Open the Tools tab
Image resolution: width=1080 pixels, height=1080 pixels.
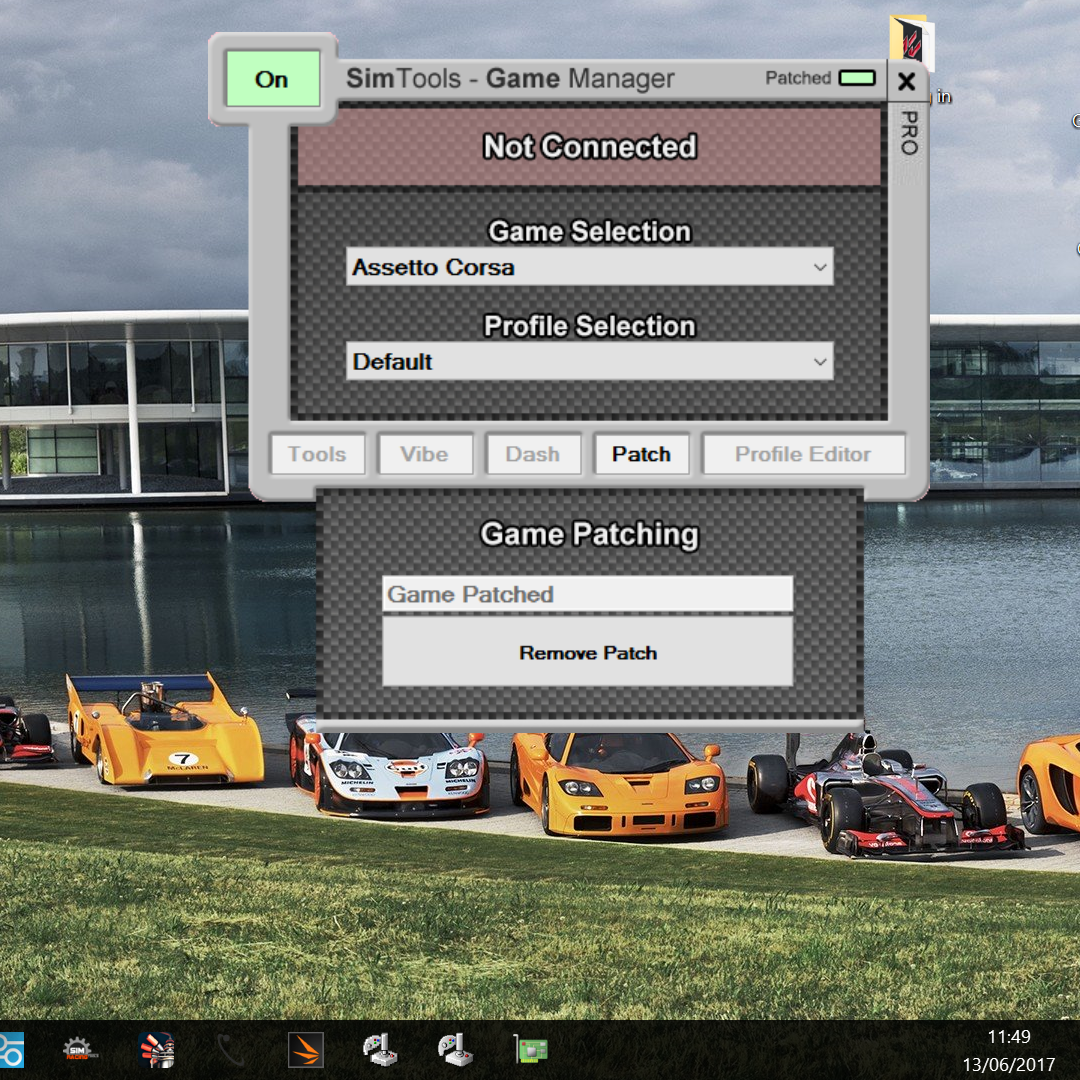(318, 454)
